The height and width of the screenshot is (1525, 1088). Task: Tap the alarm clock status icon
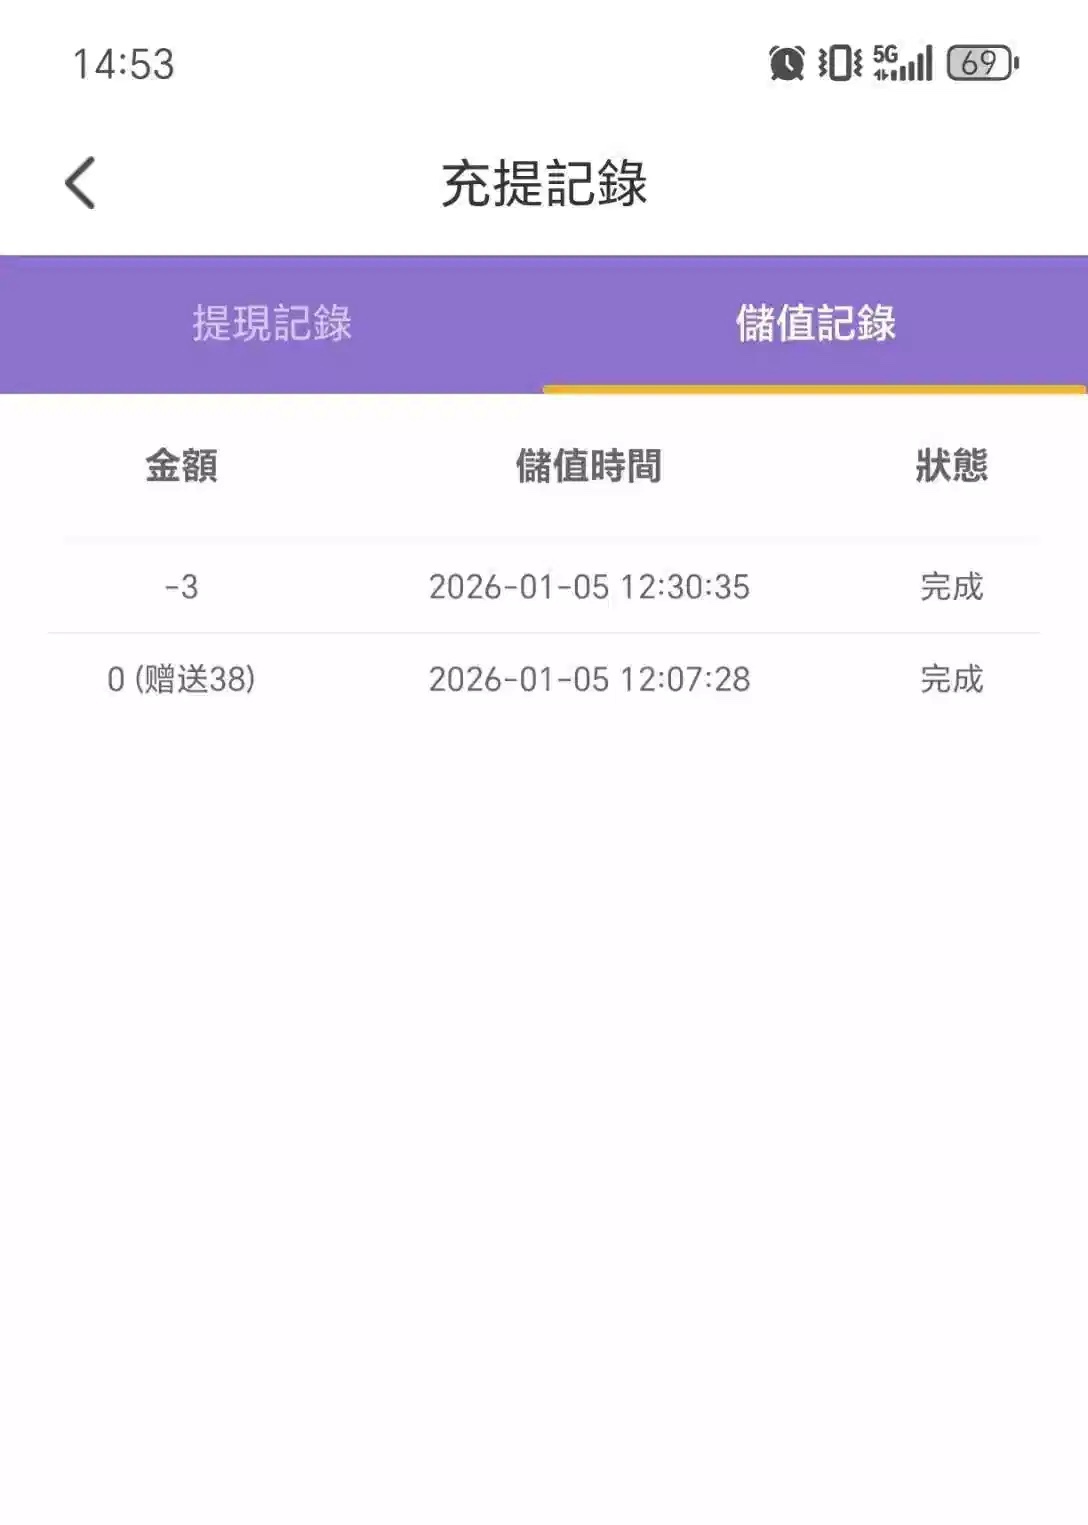786,63
